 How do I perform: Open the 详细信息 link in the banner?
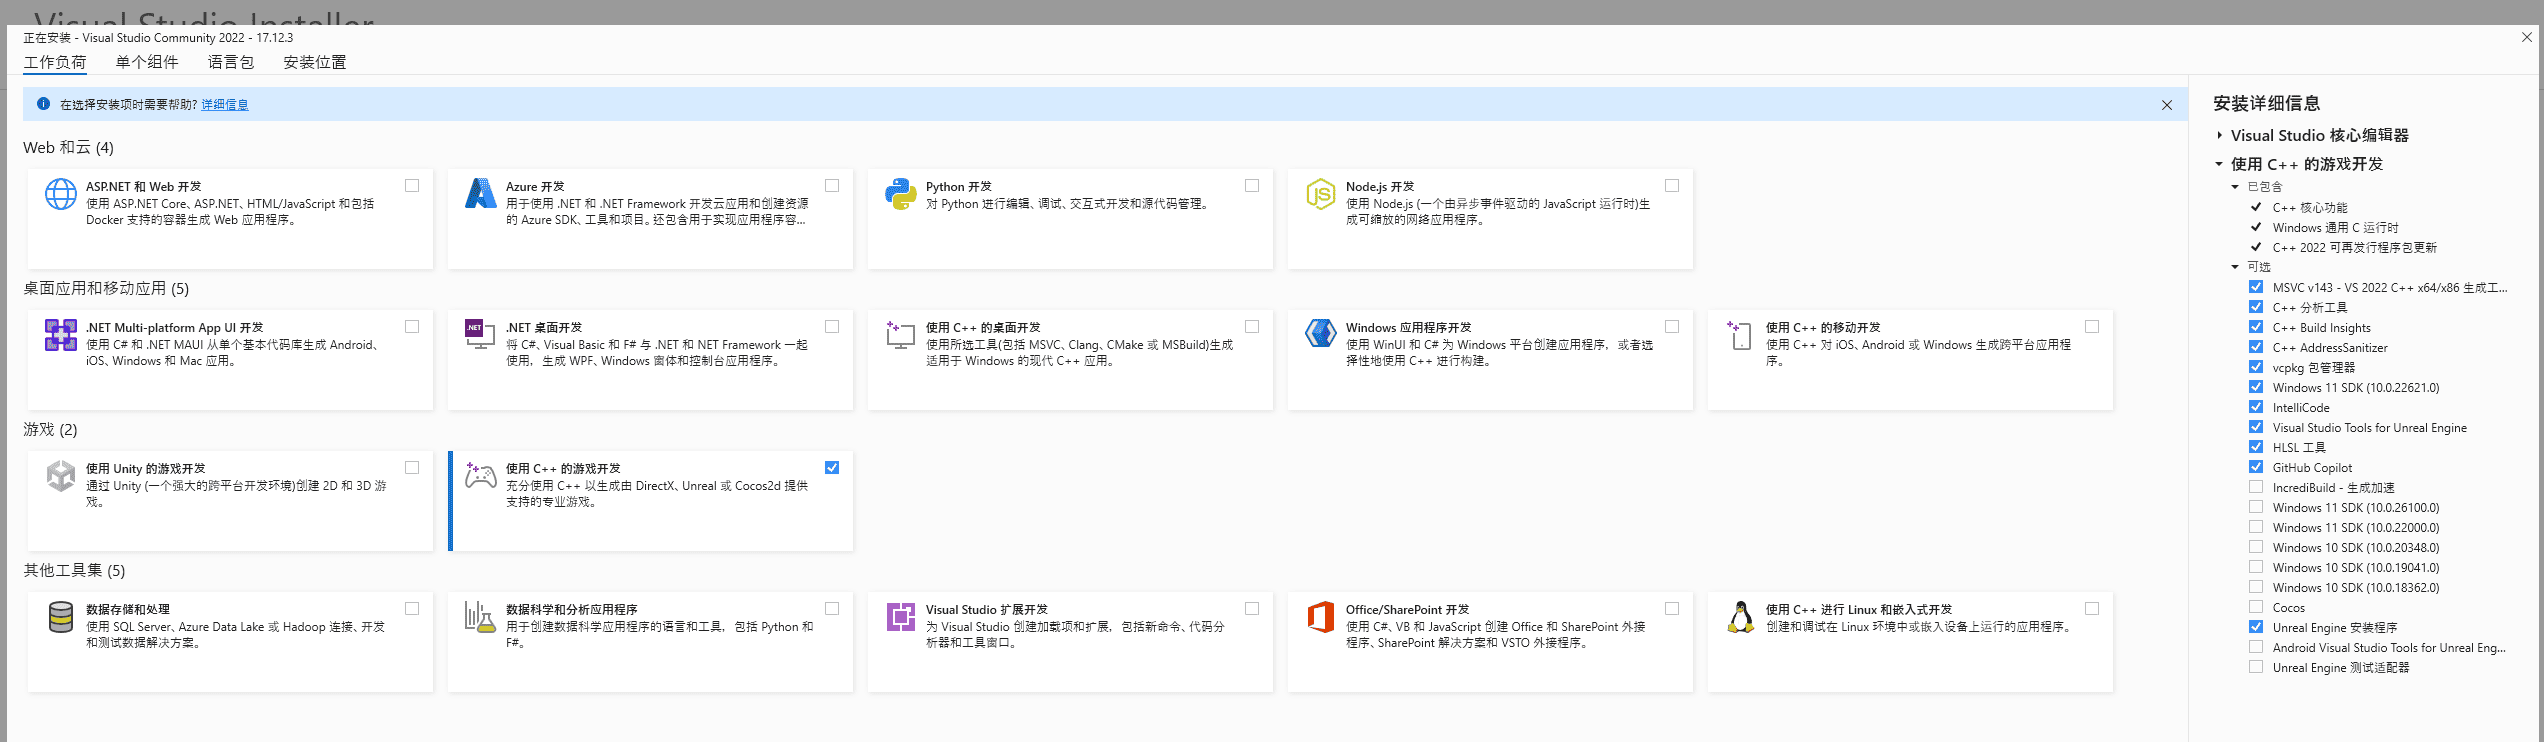coord(225,105)
